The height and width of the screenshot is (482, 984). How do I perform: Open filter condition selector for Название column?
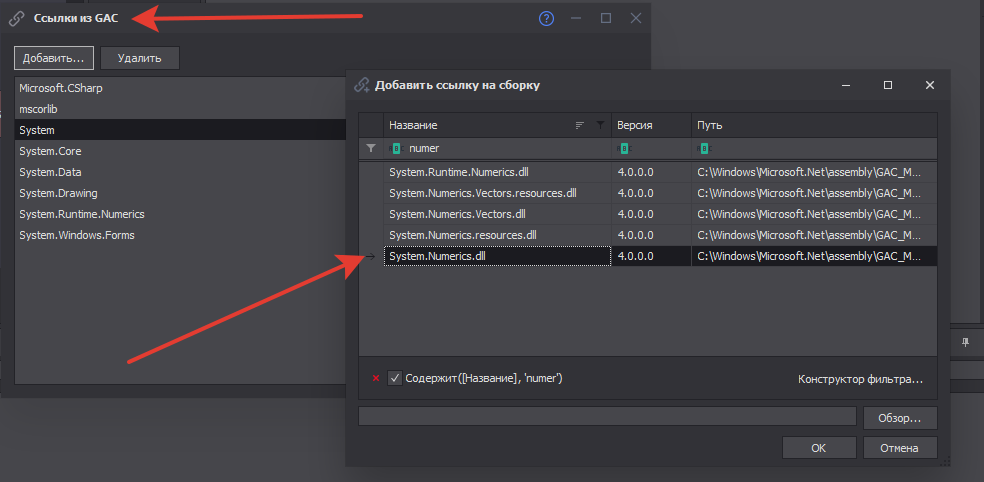[396, 148]
